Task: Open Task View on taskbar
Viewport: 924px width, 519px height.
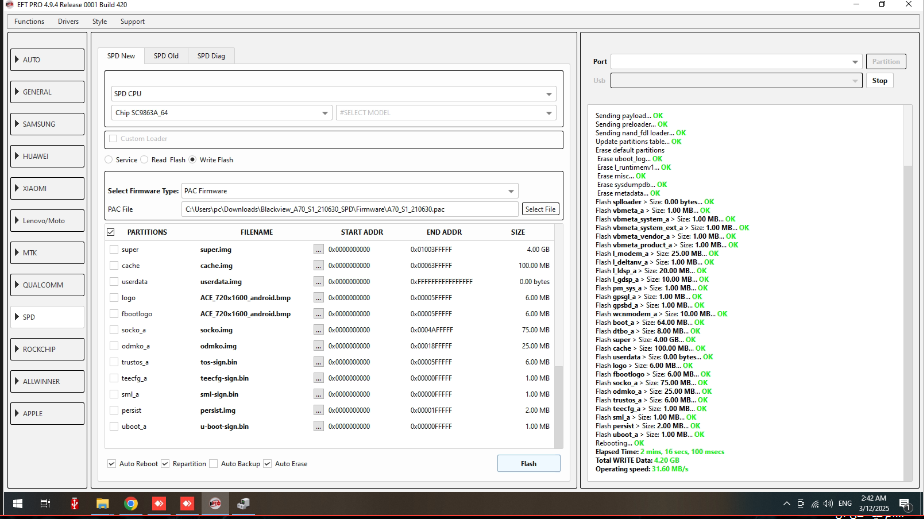Action: click(45, 504)
